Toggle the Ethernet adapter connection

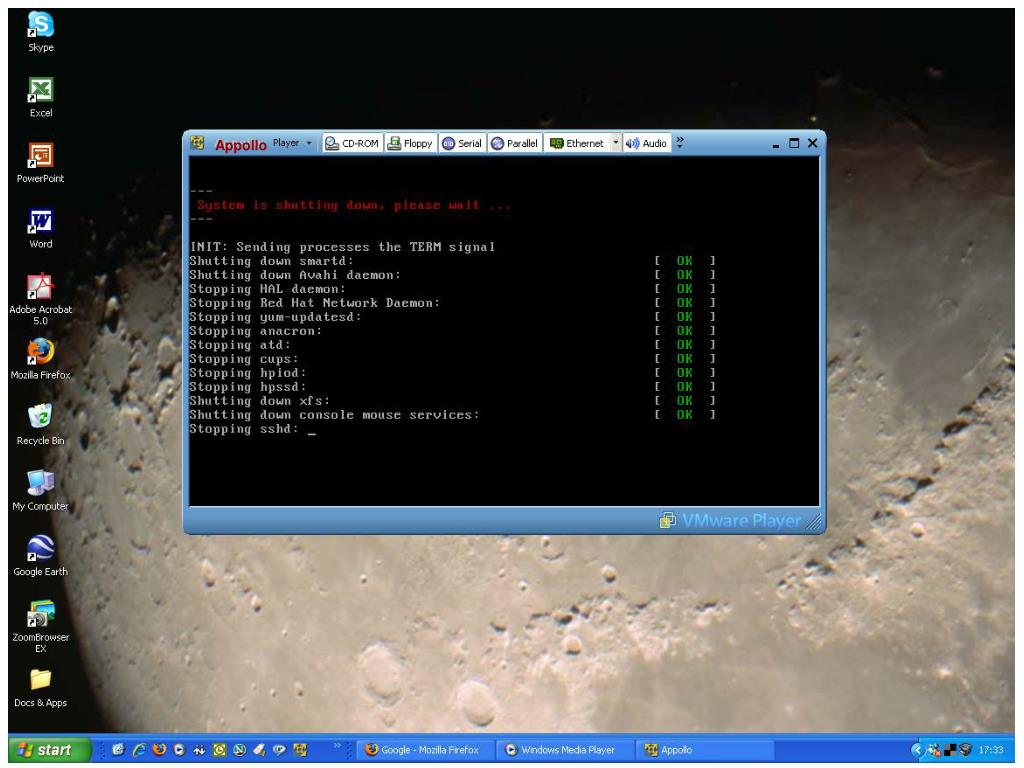(577, 144)
